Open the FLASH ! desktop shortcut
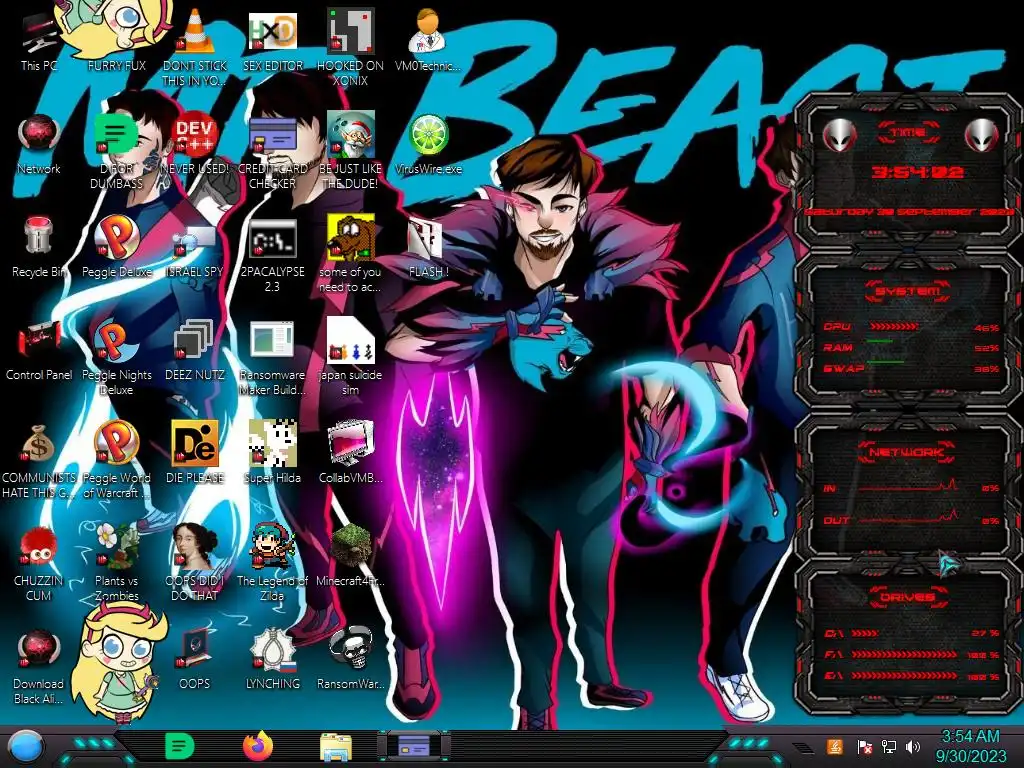This screenshot has width=1024, height=768. coord(428,247)
